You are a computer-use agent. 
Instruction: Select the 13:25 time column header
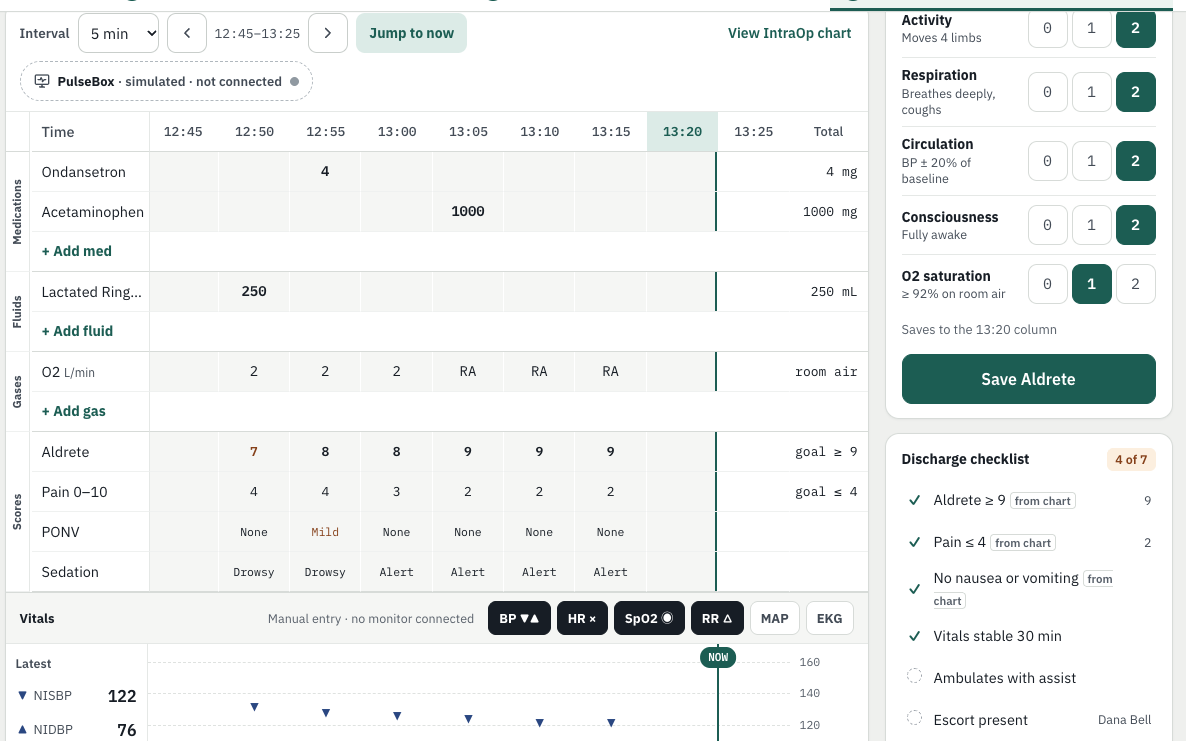coord(753,132)
